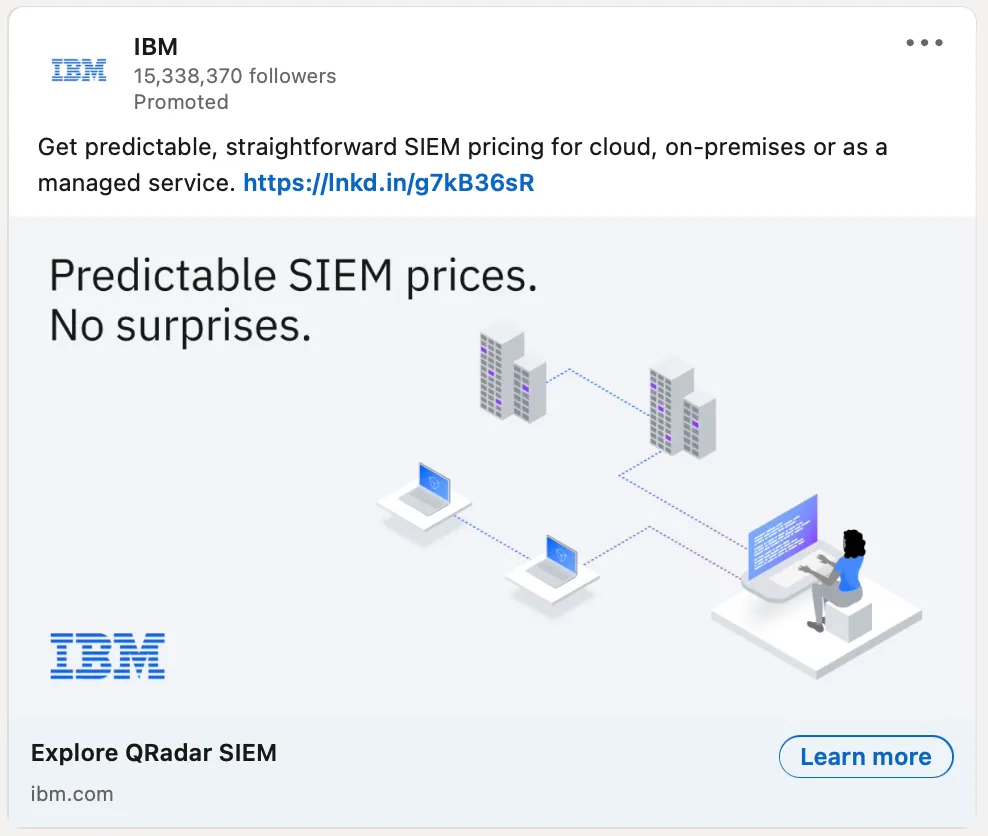The image size is (988, 836).
Task: Click the ad description text about SIEM pricing
Action: [x=462, y=165]
